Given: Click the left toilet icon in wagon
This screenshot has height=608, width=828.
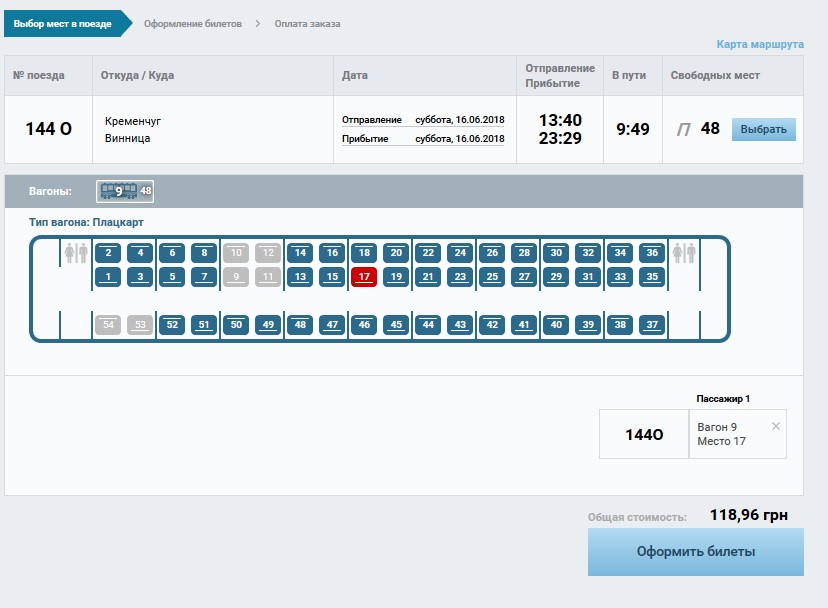Looking at the screenshot, I should coord(76,253).
